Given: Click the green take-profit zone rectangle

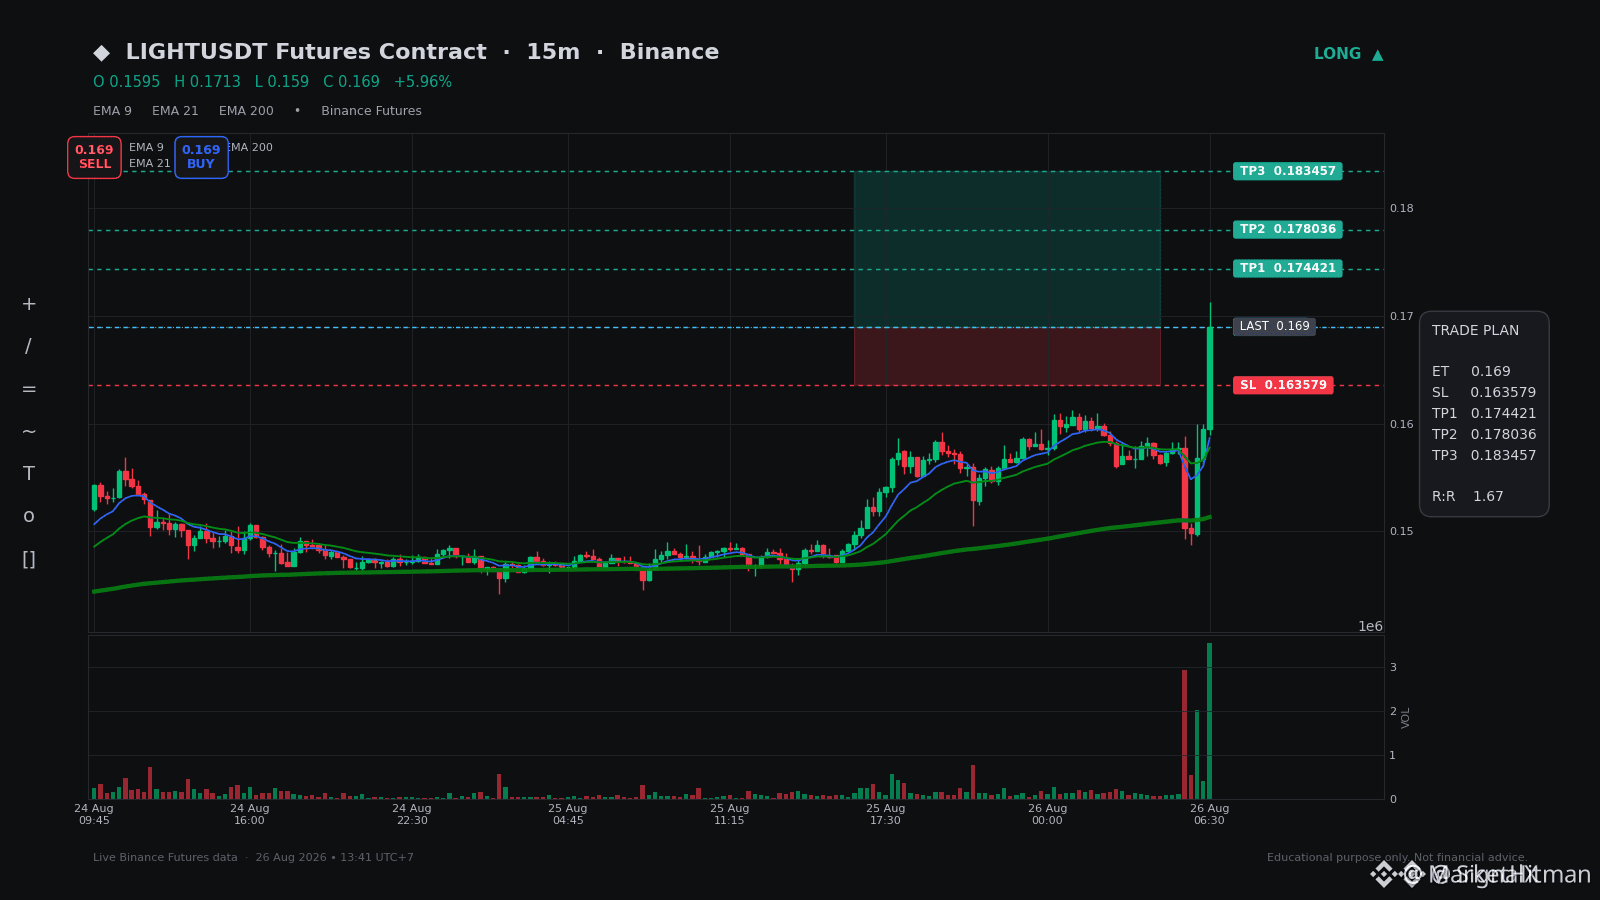Looking at the screenshot, I should click(x=1007, y=249).
